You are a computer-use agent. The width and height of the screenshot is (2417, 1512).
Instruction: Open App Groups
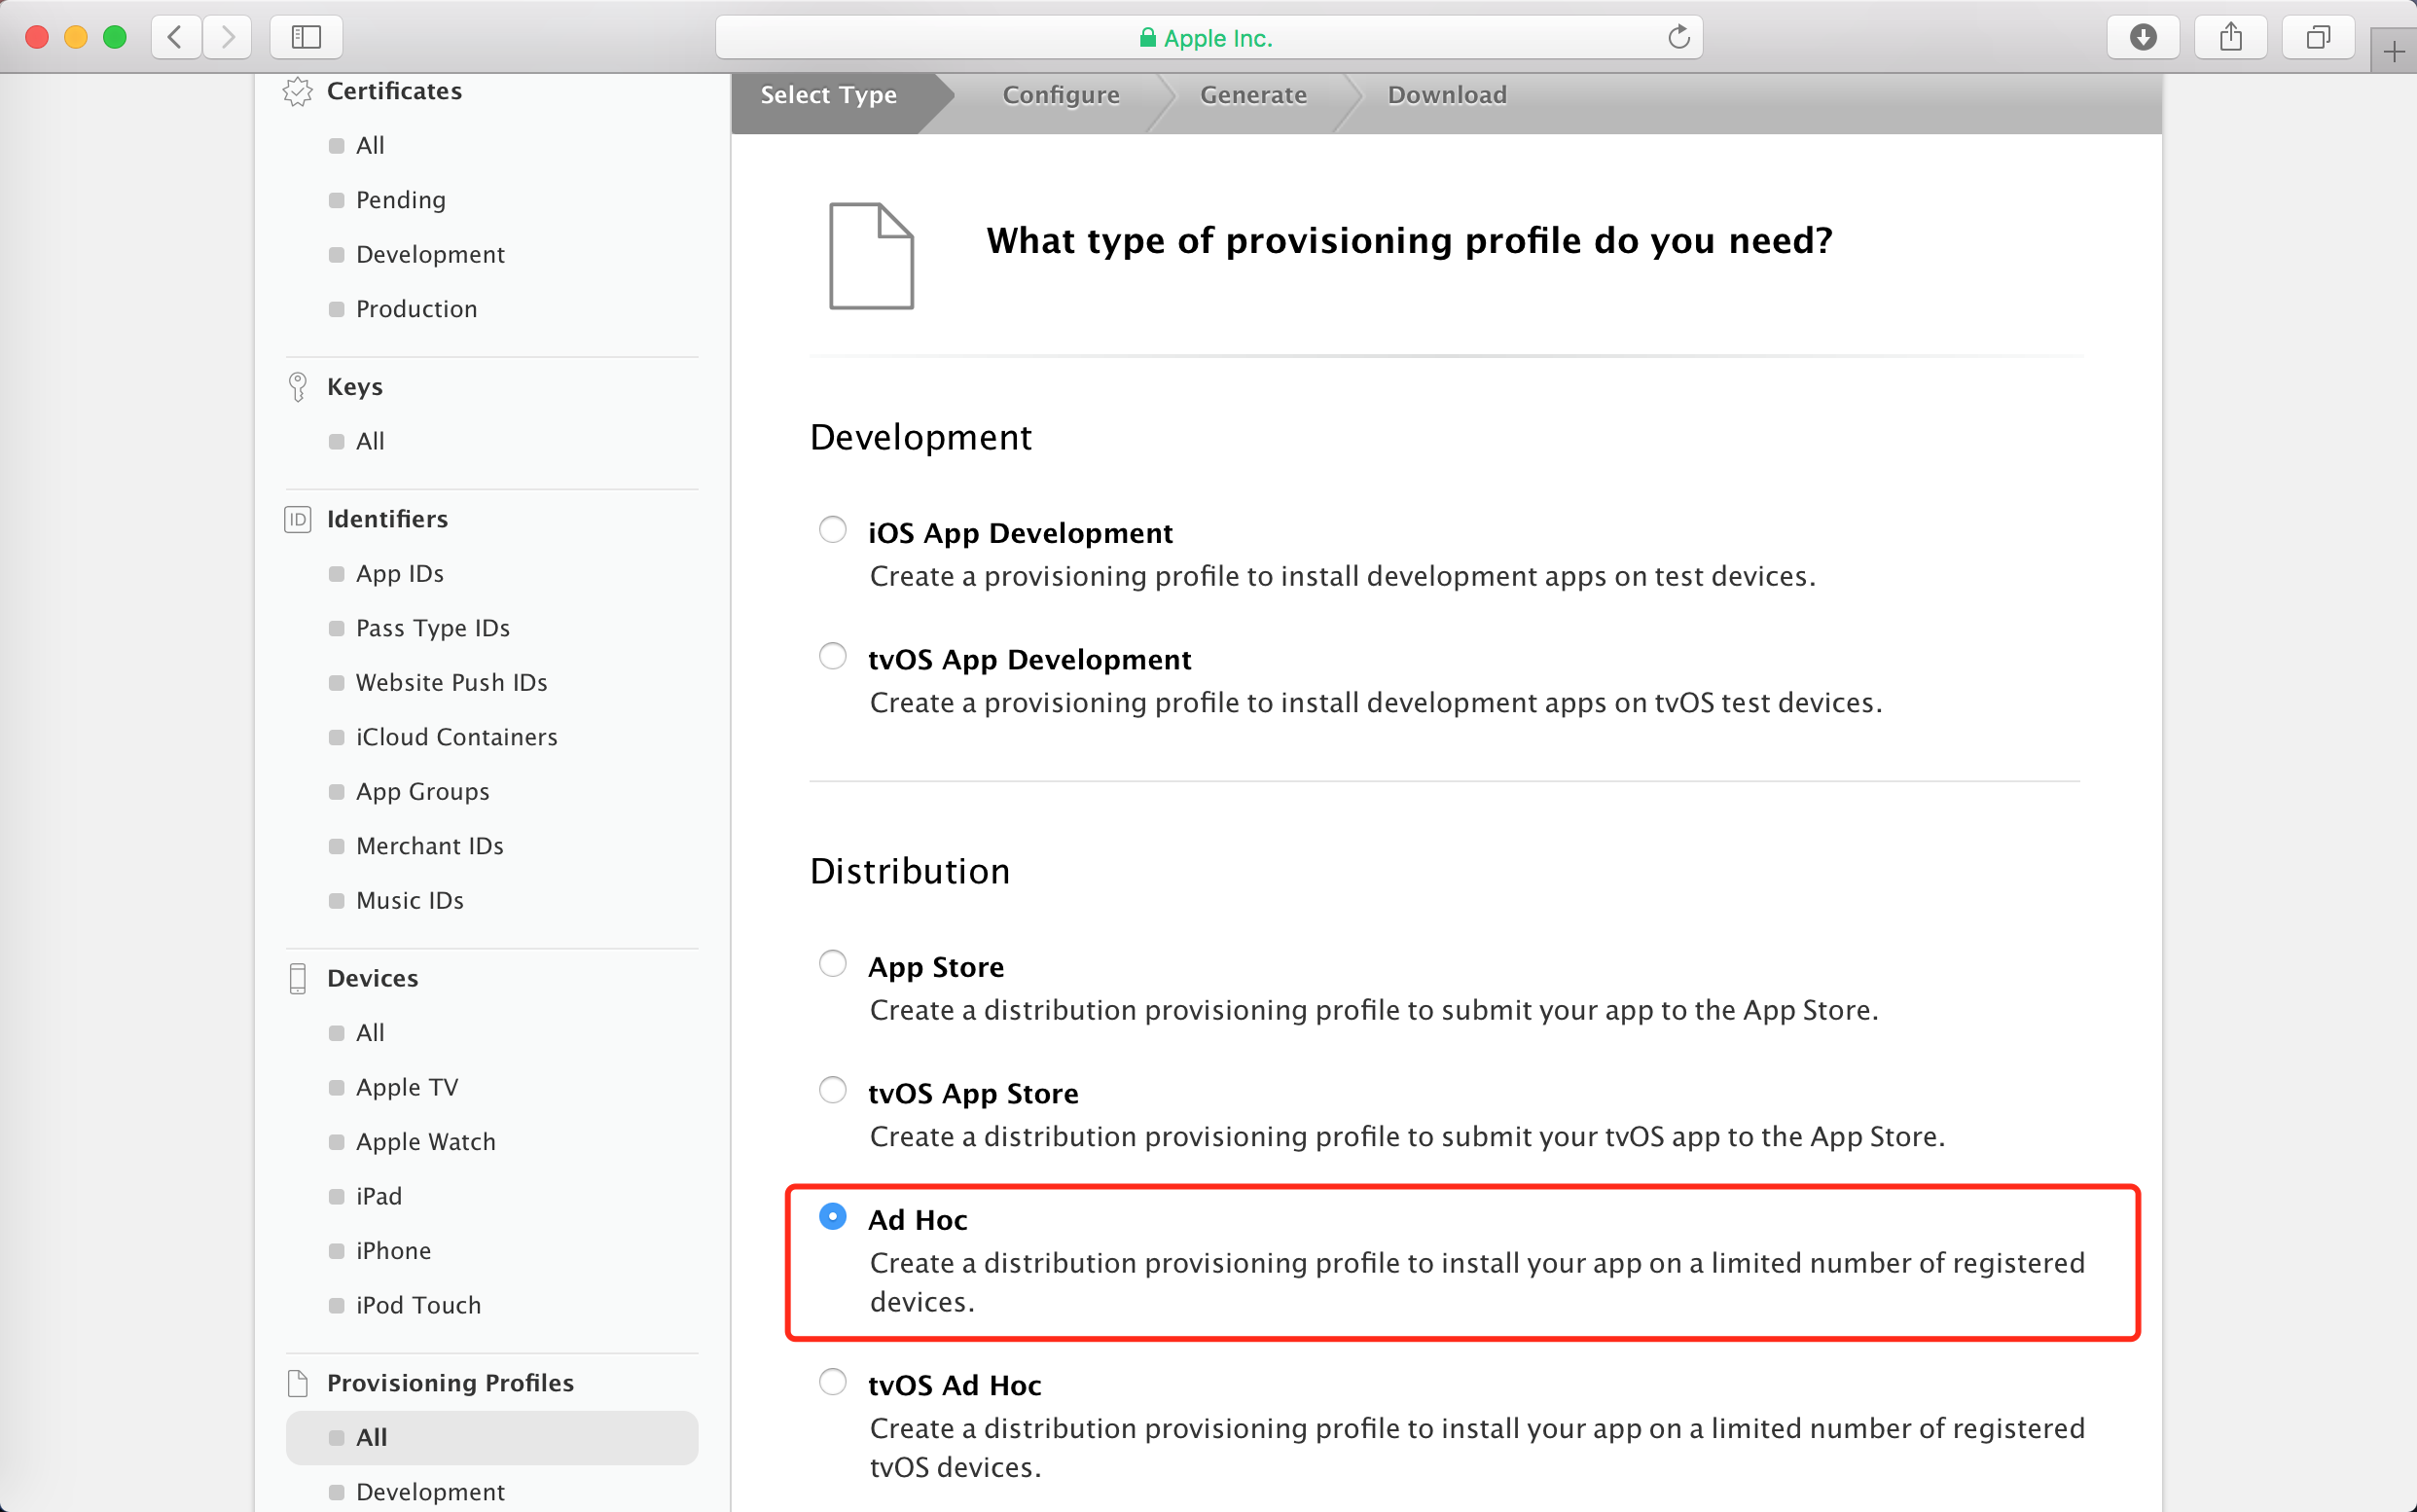[x=423, y=792]
